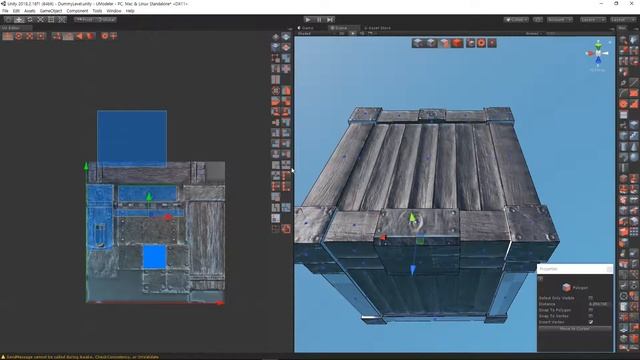Click the last small red icon in scene overlay
The width and height of the screenshot is (640, 360).
click(492, 43)
